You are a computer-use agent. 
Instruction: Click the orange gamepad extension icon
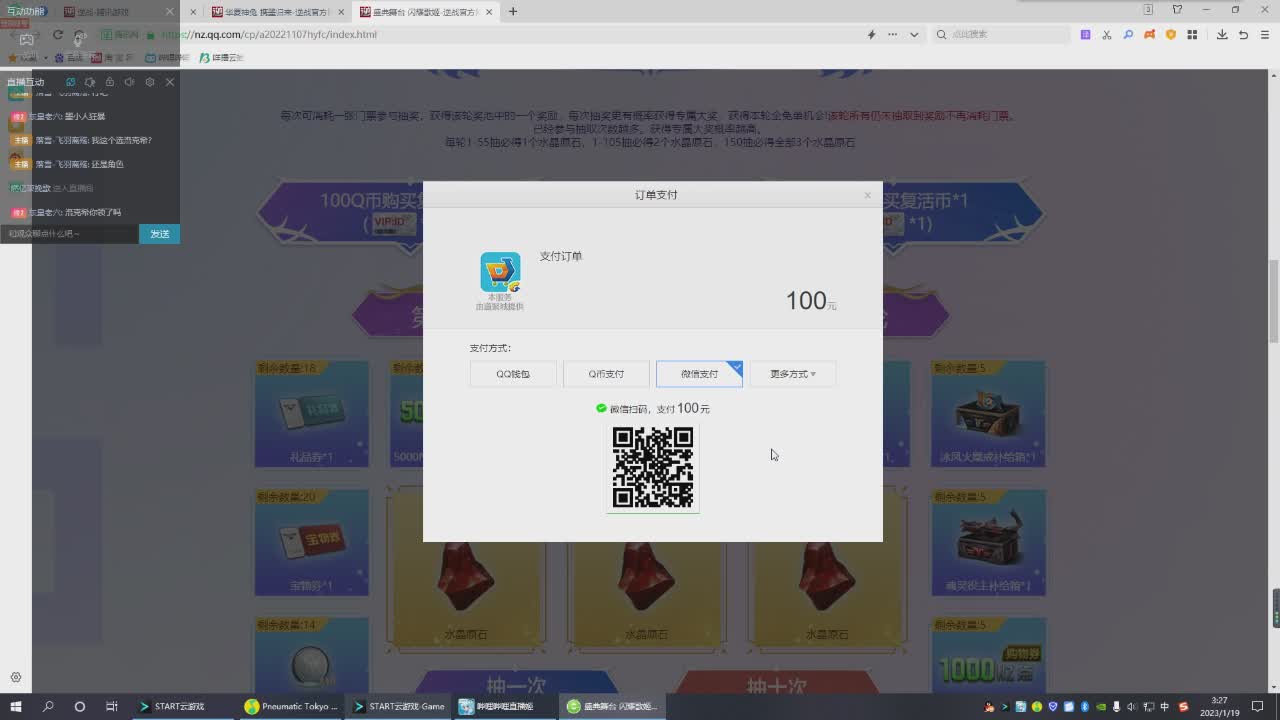(1149, 34)
